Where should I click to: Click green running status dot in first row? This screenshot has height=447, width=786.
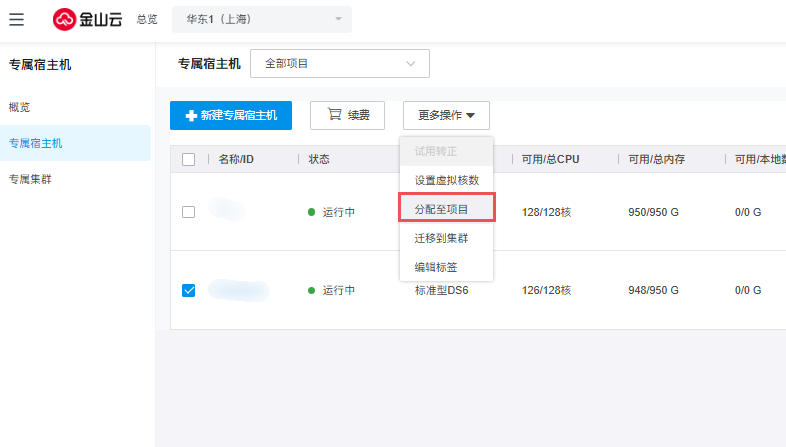click(311, 212)
